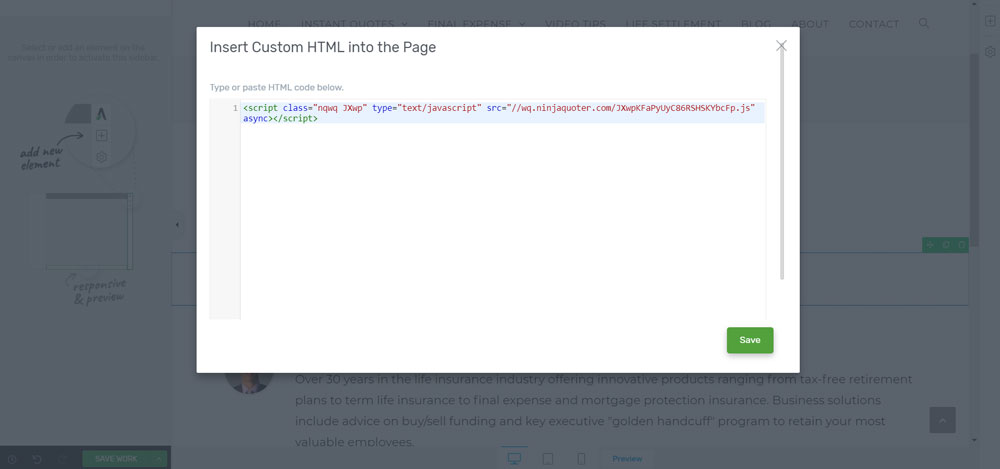Click the redo arrow icon in bottom bar
The width and height of the screenshot is (1000, 469).
[62, 459]
